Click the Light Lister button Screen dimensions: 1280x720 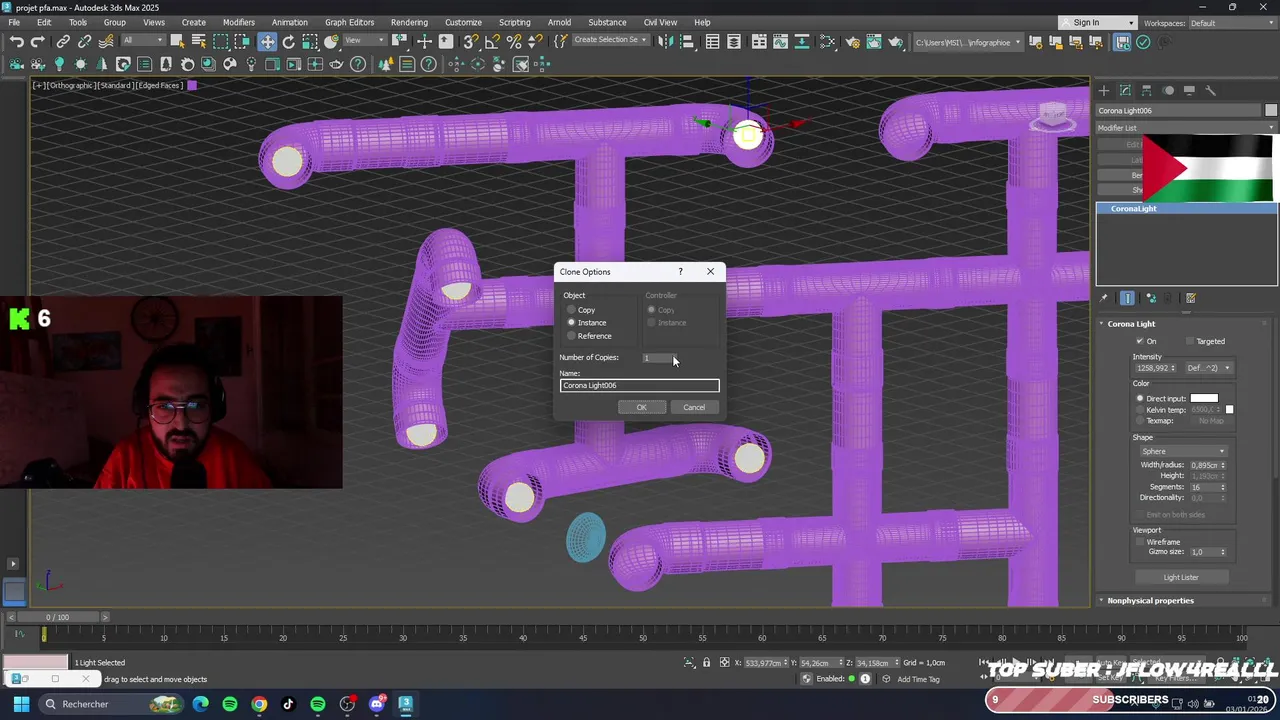tap(1181, 577)
